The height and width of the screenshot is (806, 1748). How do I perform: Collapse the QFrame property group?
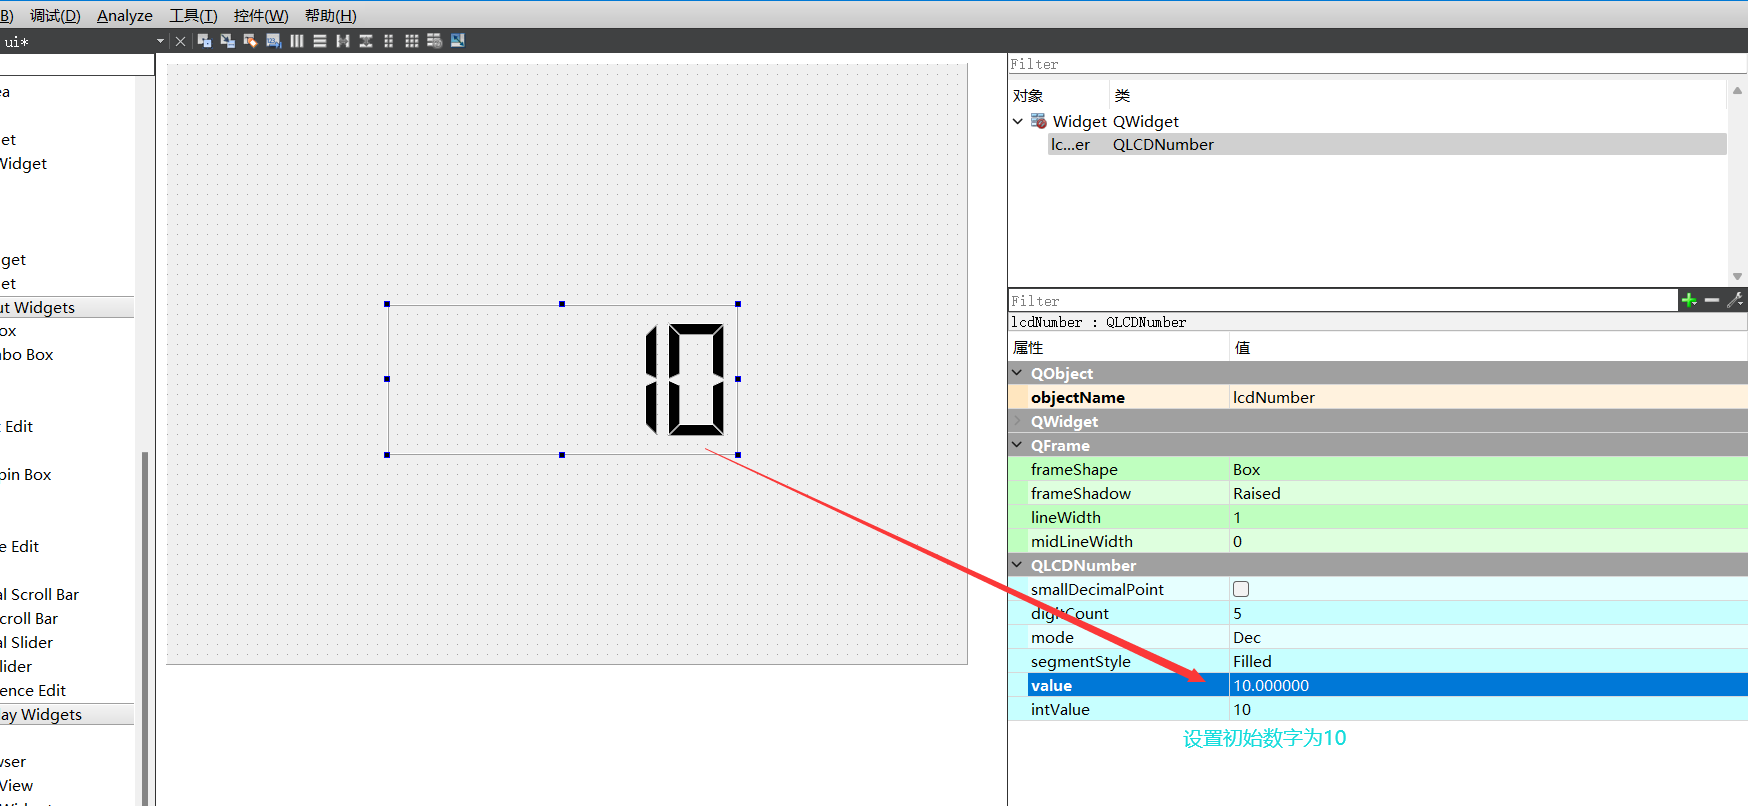1018,445
